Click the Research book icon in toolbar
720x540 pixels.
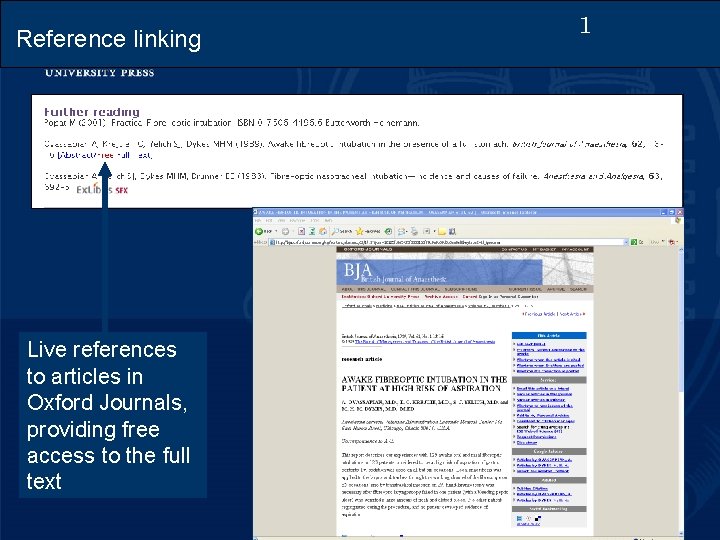[452, 231]
